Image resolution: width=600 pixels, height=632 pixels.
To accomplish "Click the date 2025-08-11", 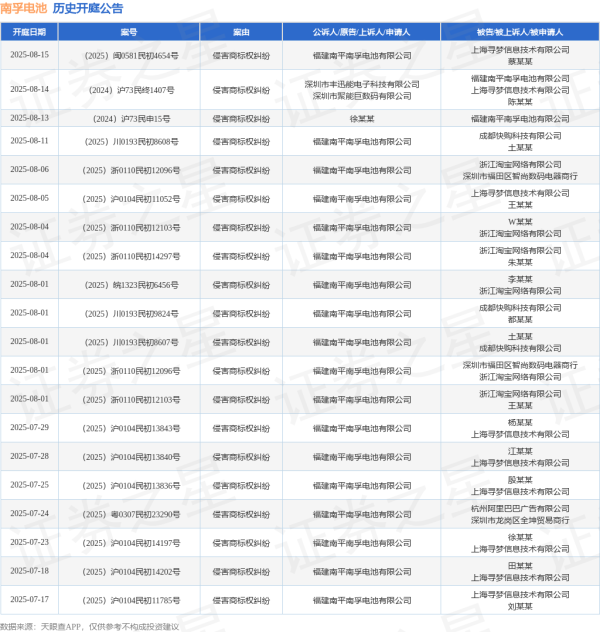I will [x=29, y=141].
